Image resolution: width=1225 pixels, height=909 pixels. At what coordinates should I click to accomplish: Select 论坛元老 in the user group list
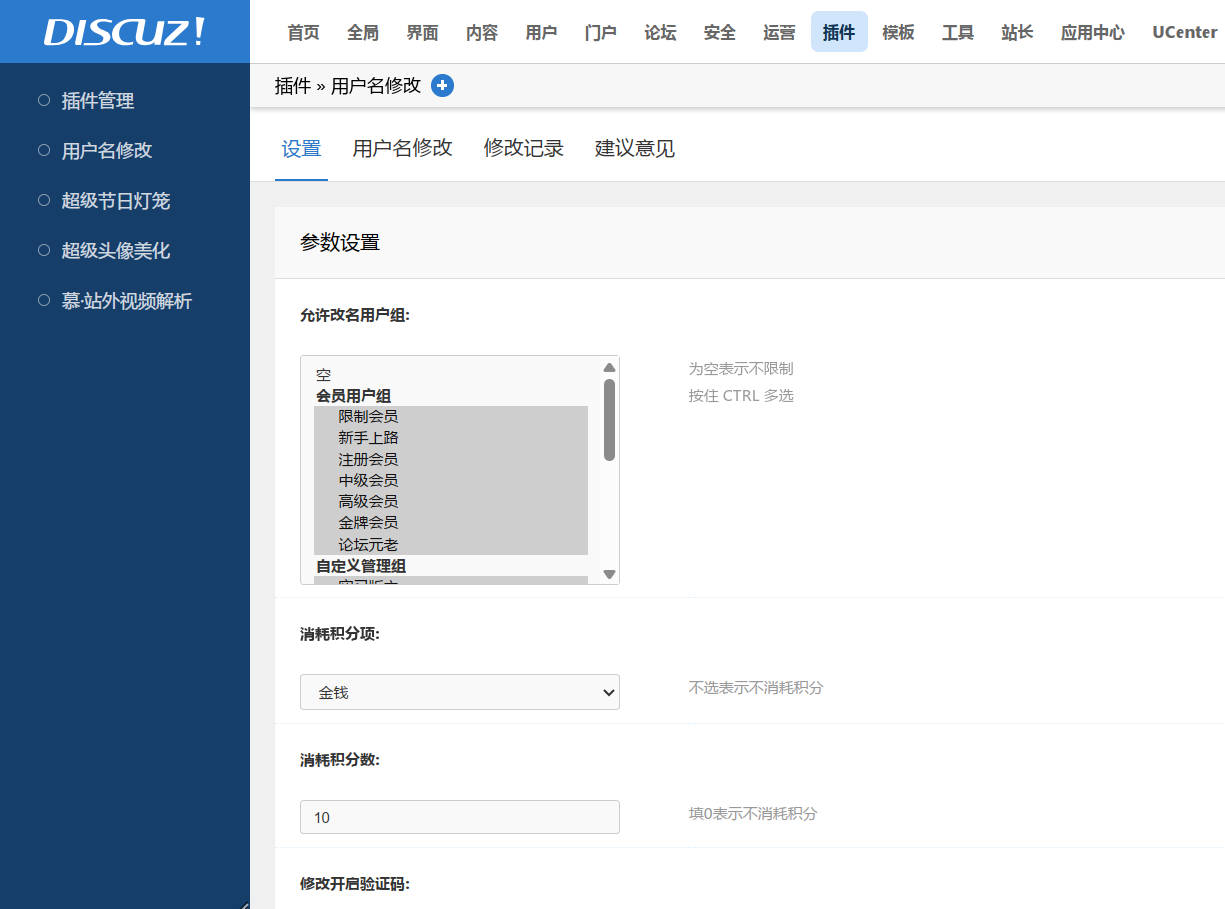451,544
